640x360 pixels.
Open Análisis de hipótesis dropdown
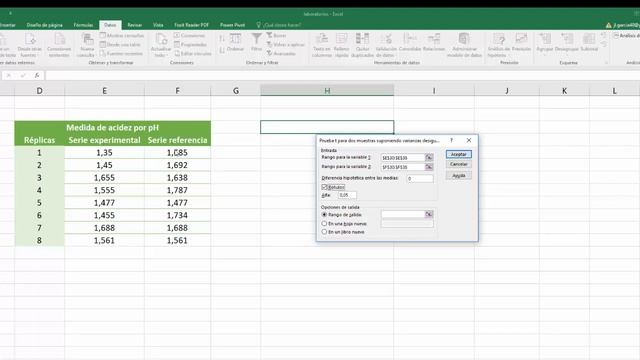point(498,45)
